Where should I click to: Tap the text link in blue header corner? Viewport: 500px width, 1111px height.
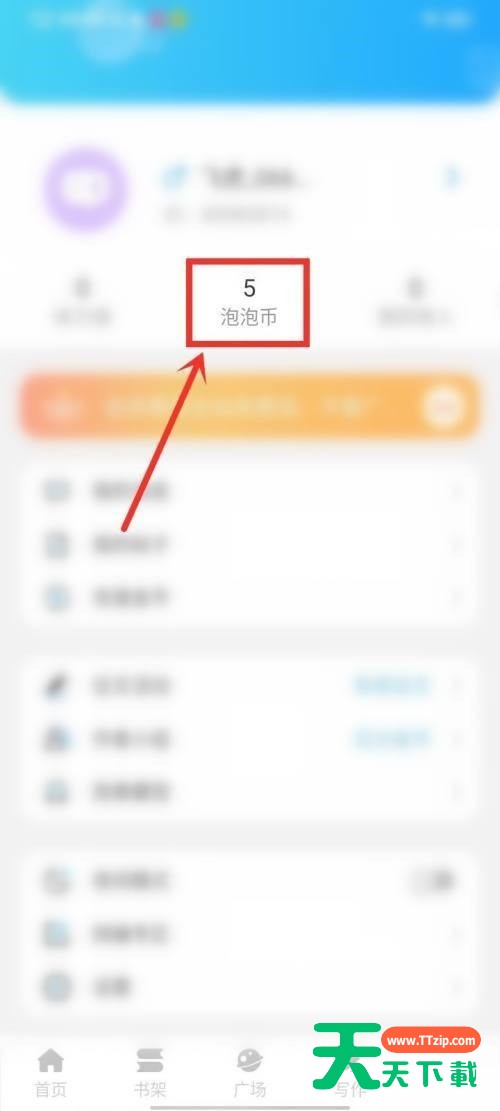443,19
